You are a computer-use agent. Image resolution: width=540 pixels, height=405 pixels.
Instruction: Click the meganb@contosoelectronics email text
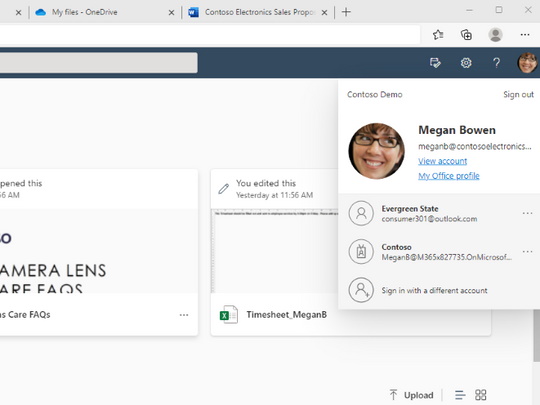coord(475,146)
